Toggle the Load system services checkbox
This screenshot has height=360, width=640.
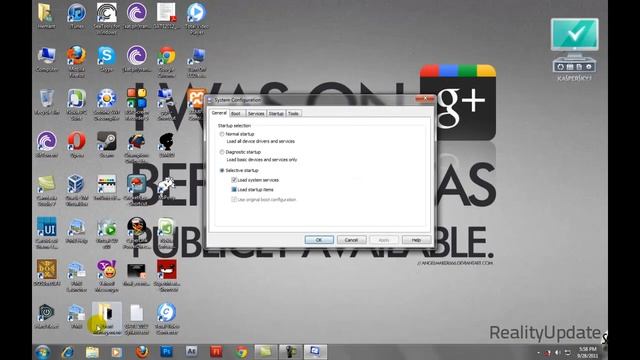click(x=234, y=180)
